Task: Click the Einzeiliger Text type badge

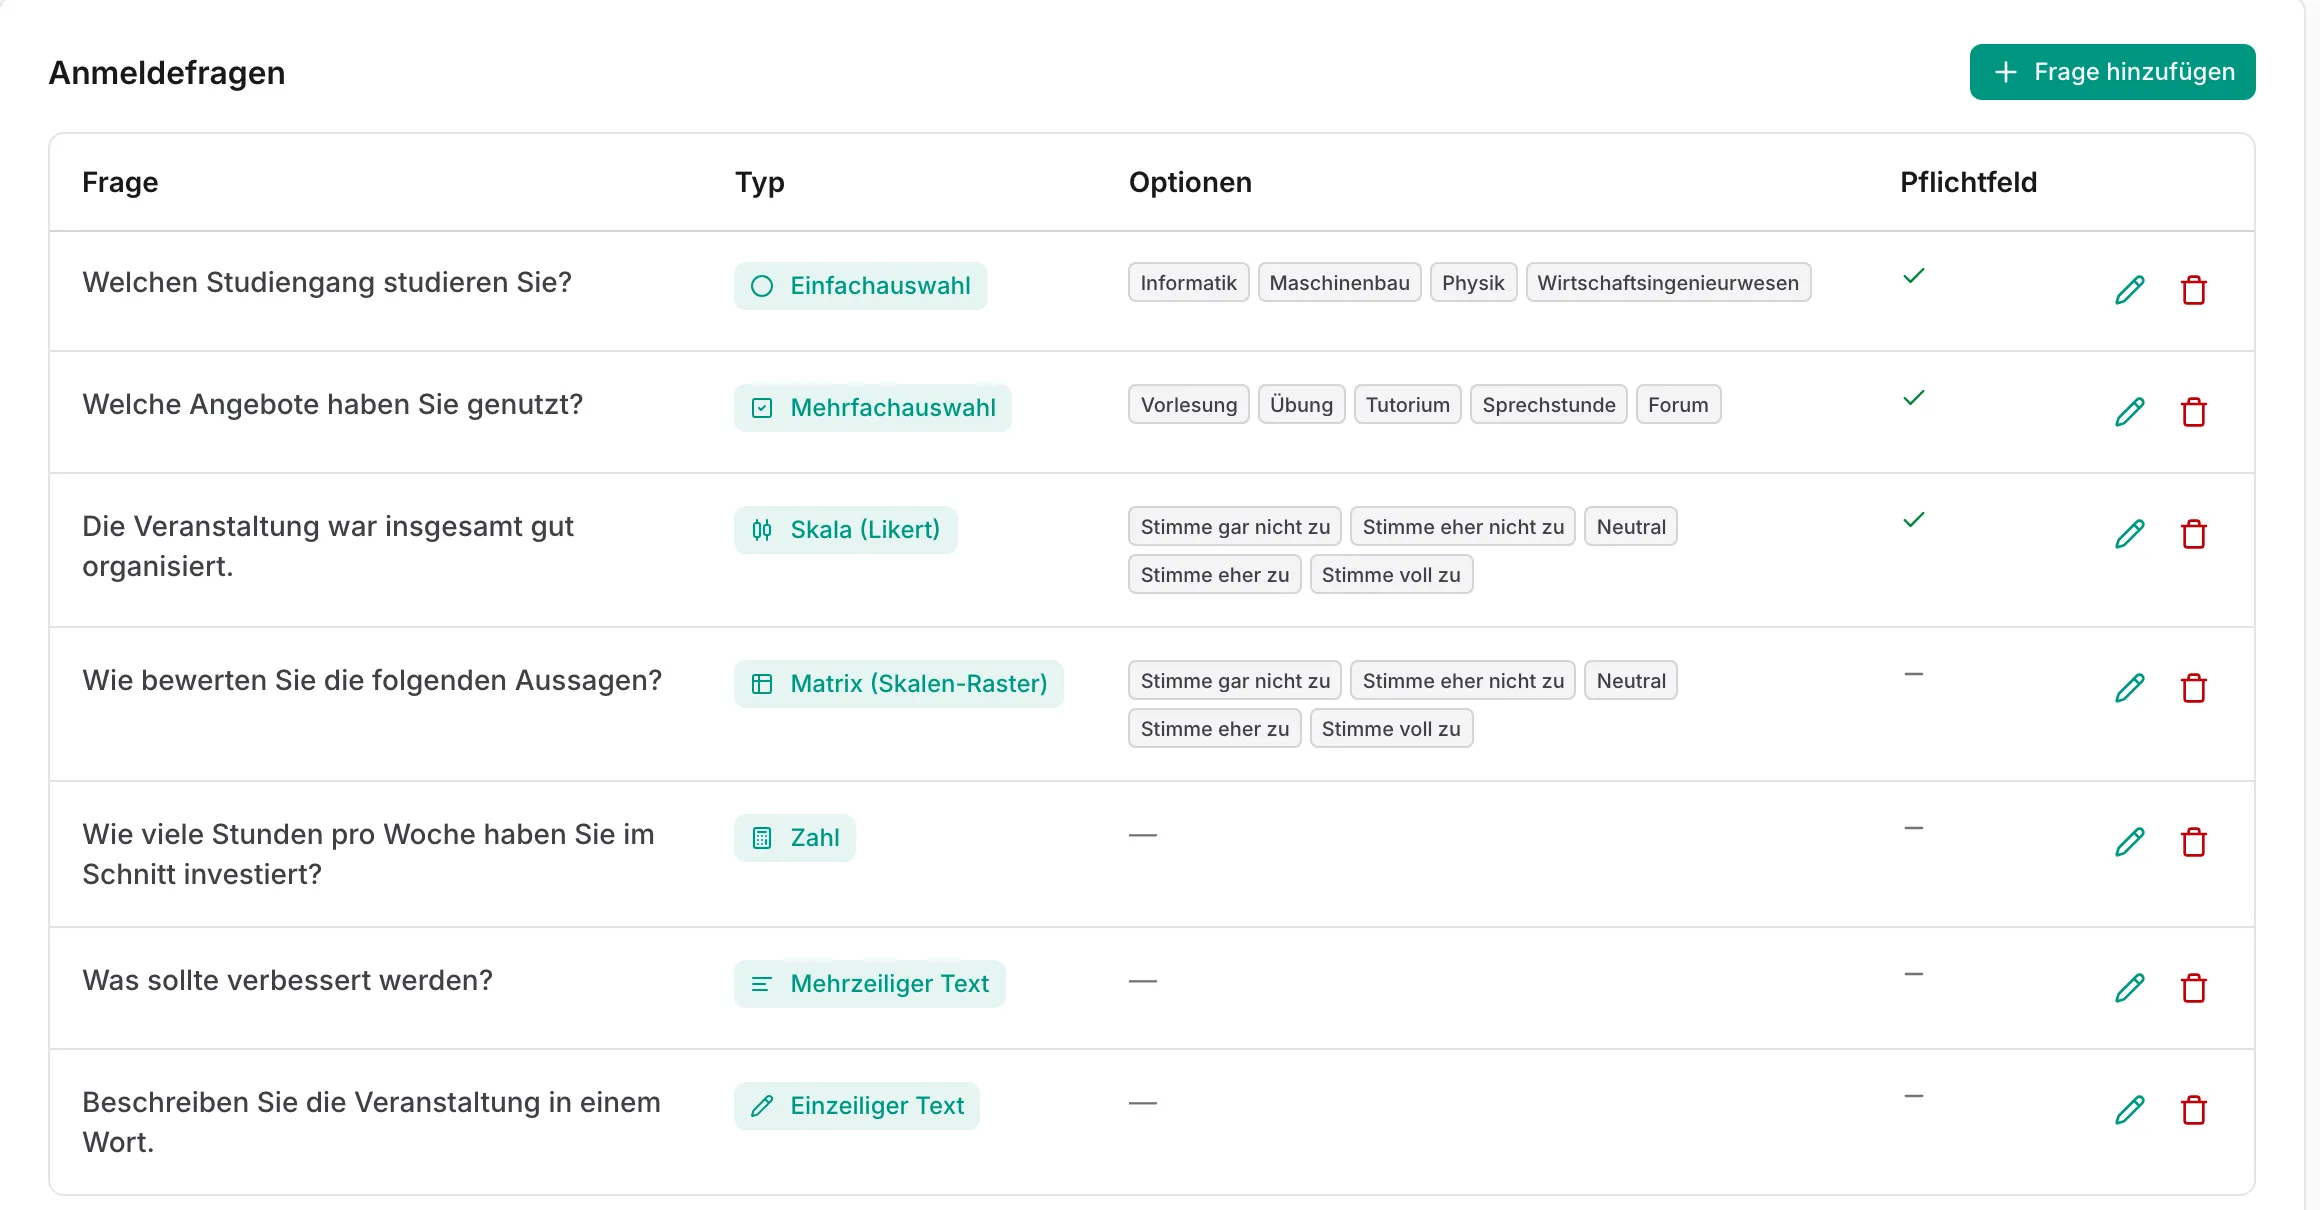Action: [856, 1106]
